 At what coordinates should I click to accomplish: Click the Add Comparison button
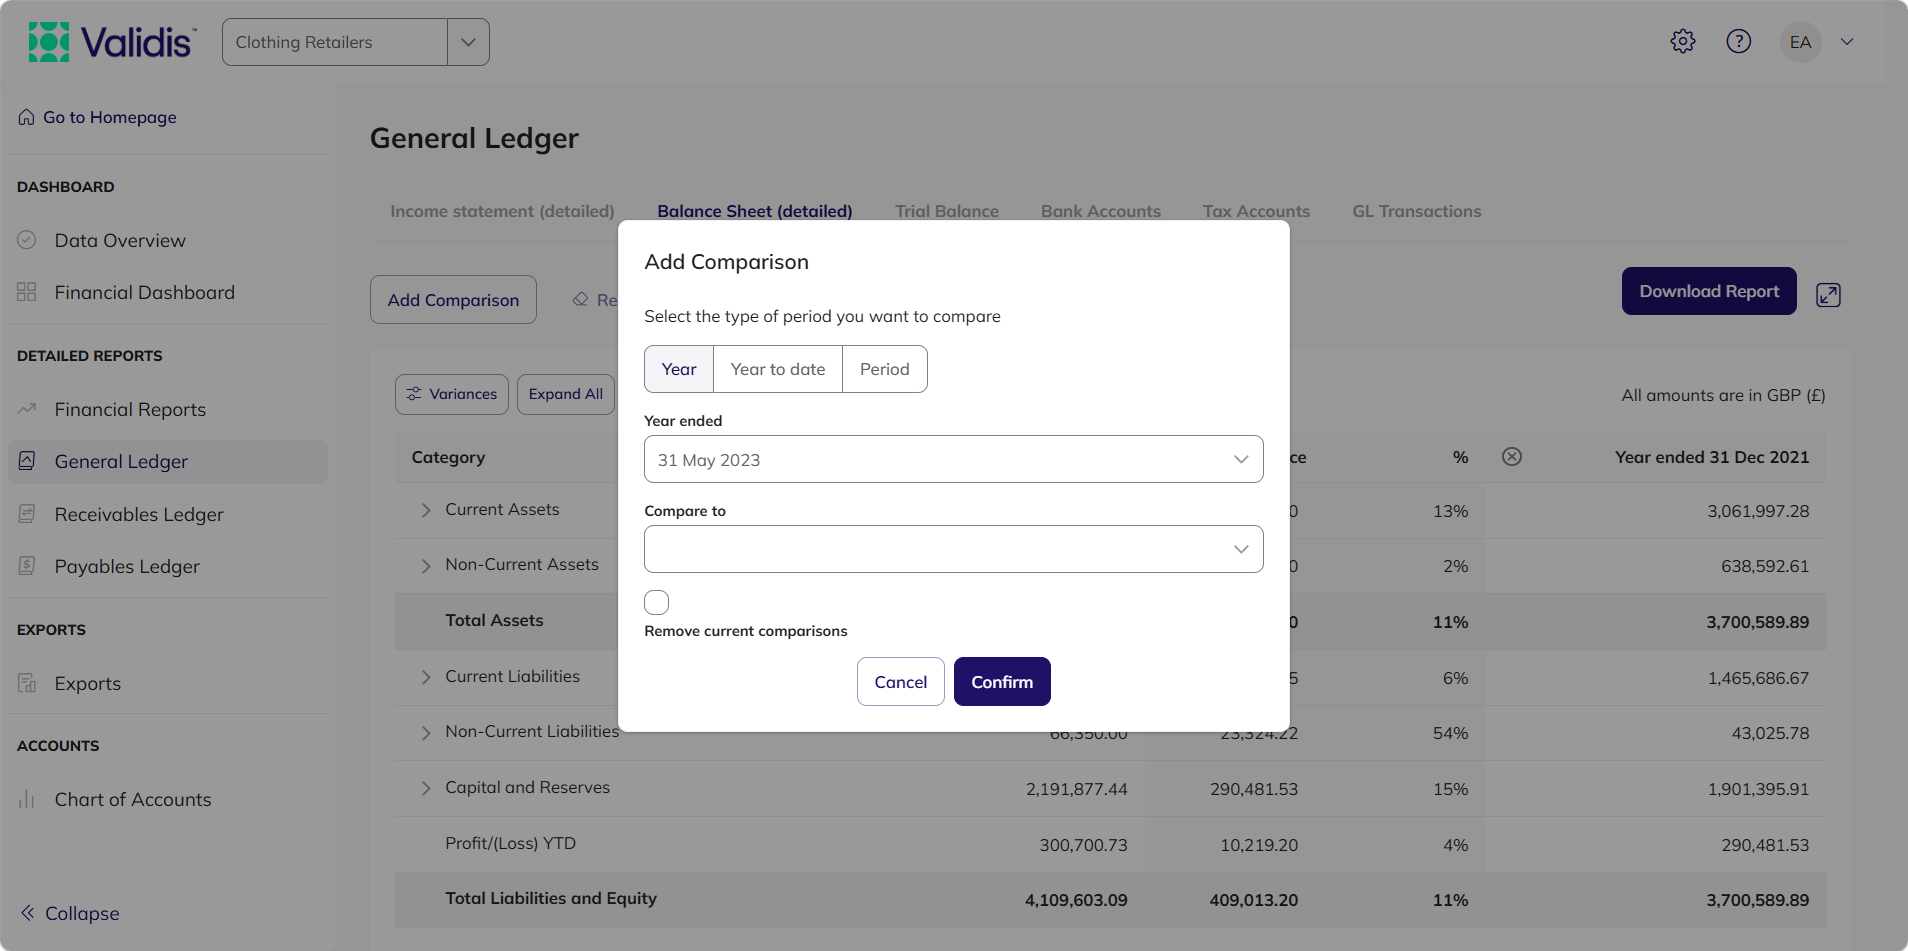[453, 300]
